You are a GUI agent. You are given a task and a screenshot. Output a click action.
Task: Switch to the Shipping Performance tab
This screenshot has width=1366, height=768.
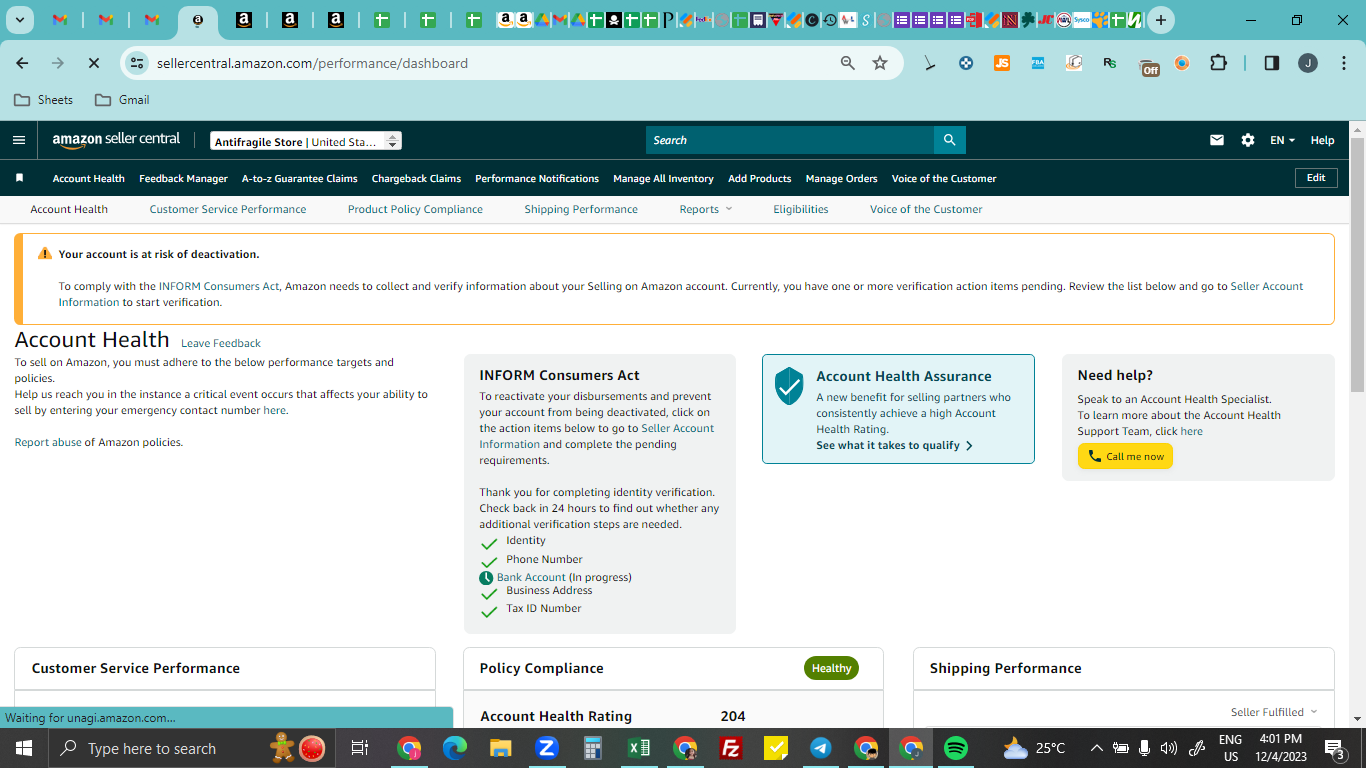pyautogui.click(x=581, y=209)
